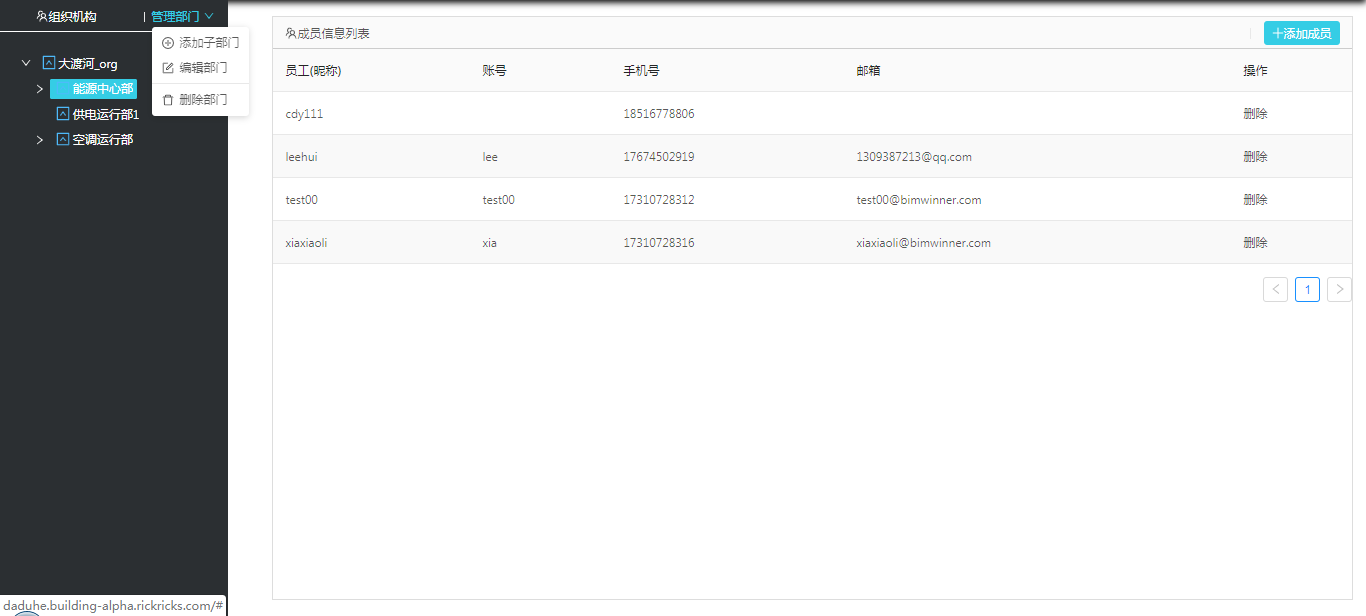
Task: Click phone number 17674502919
Action: (658, 157)
